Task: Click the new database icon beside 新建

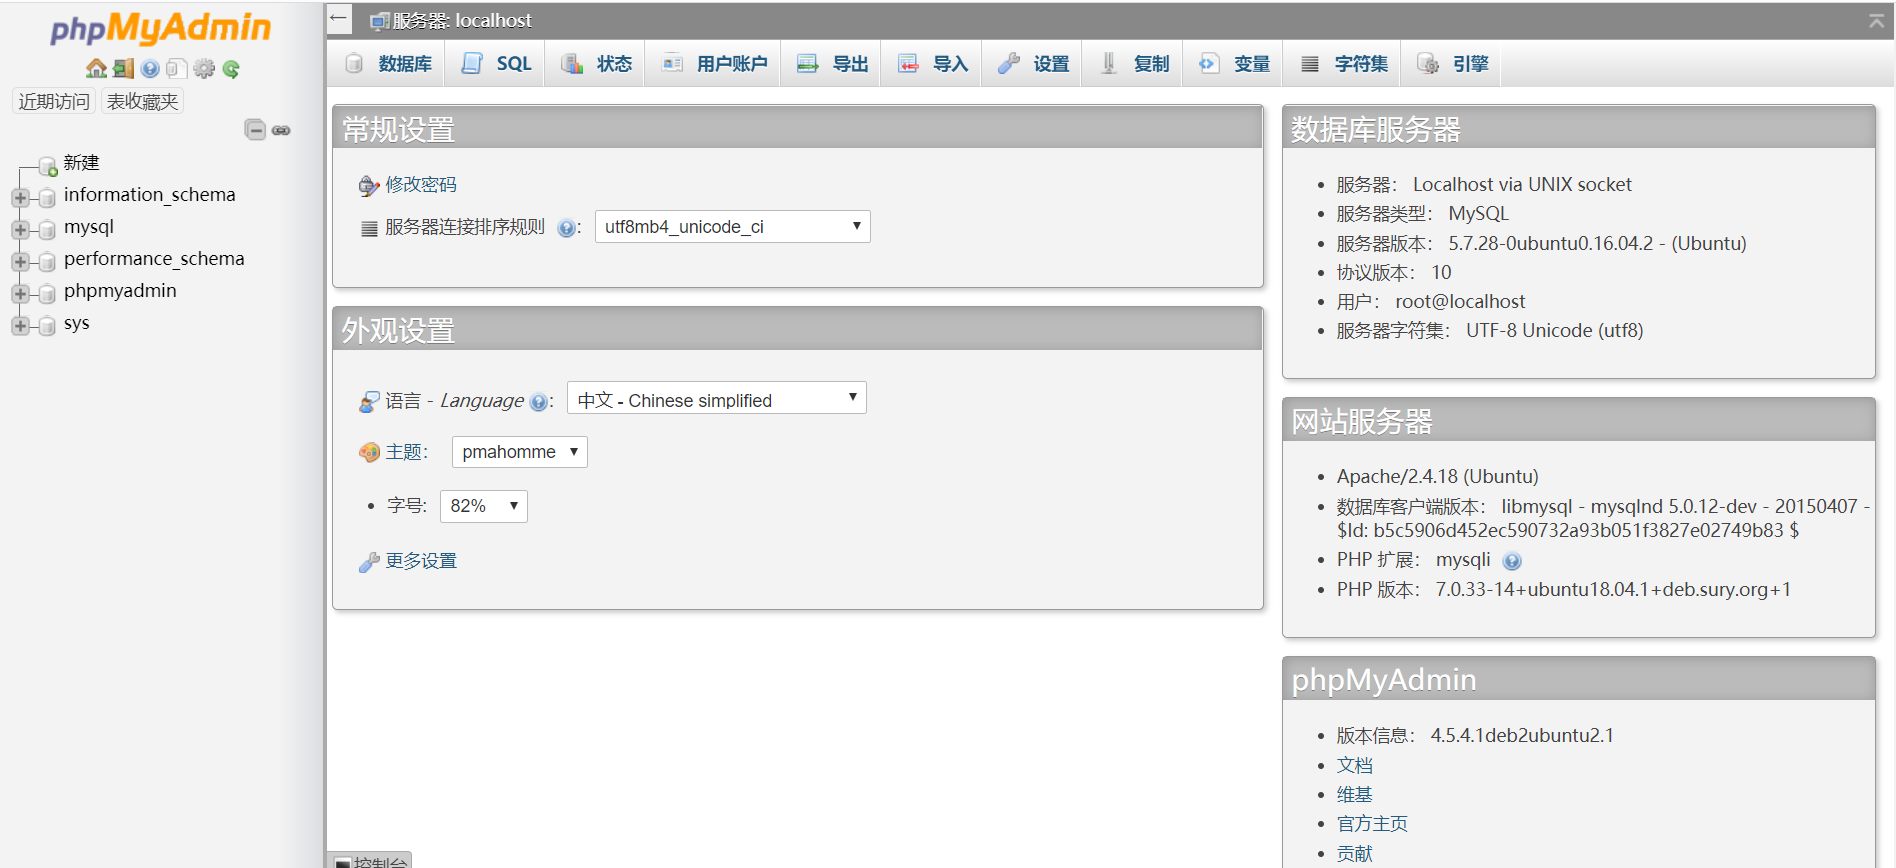Action: pos(47,165)
